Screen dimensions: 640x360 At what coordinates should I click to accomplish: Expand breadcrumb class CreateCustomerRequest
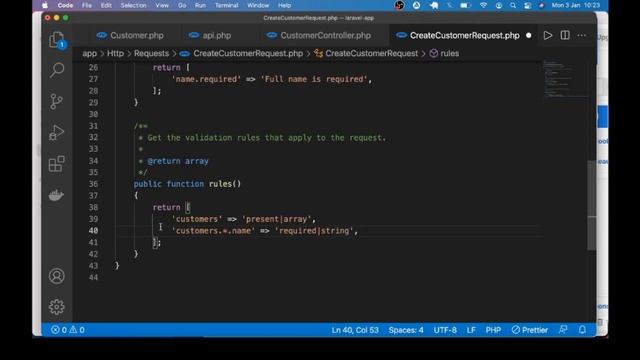tap(367, 53)
